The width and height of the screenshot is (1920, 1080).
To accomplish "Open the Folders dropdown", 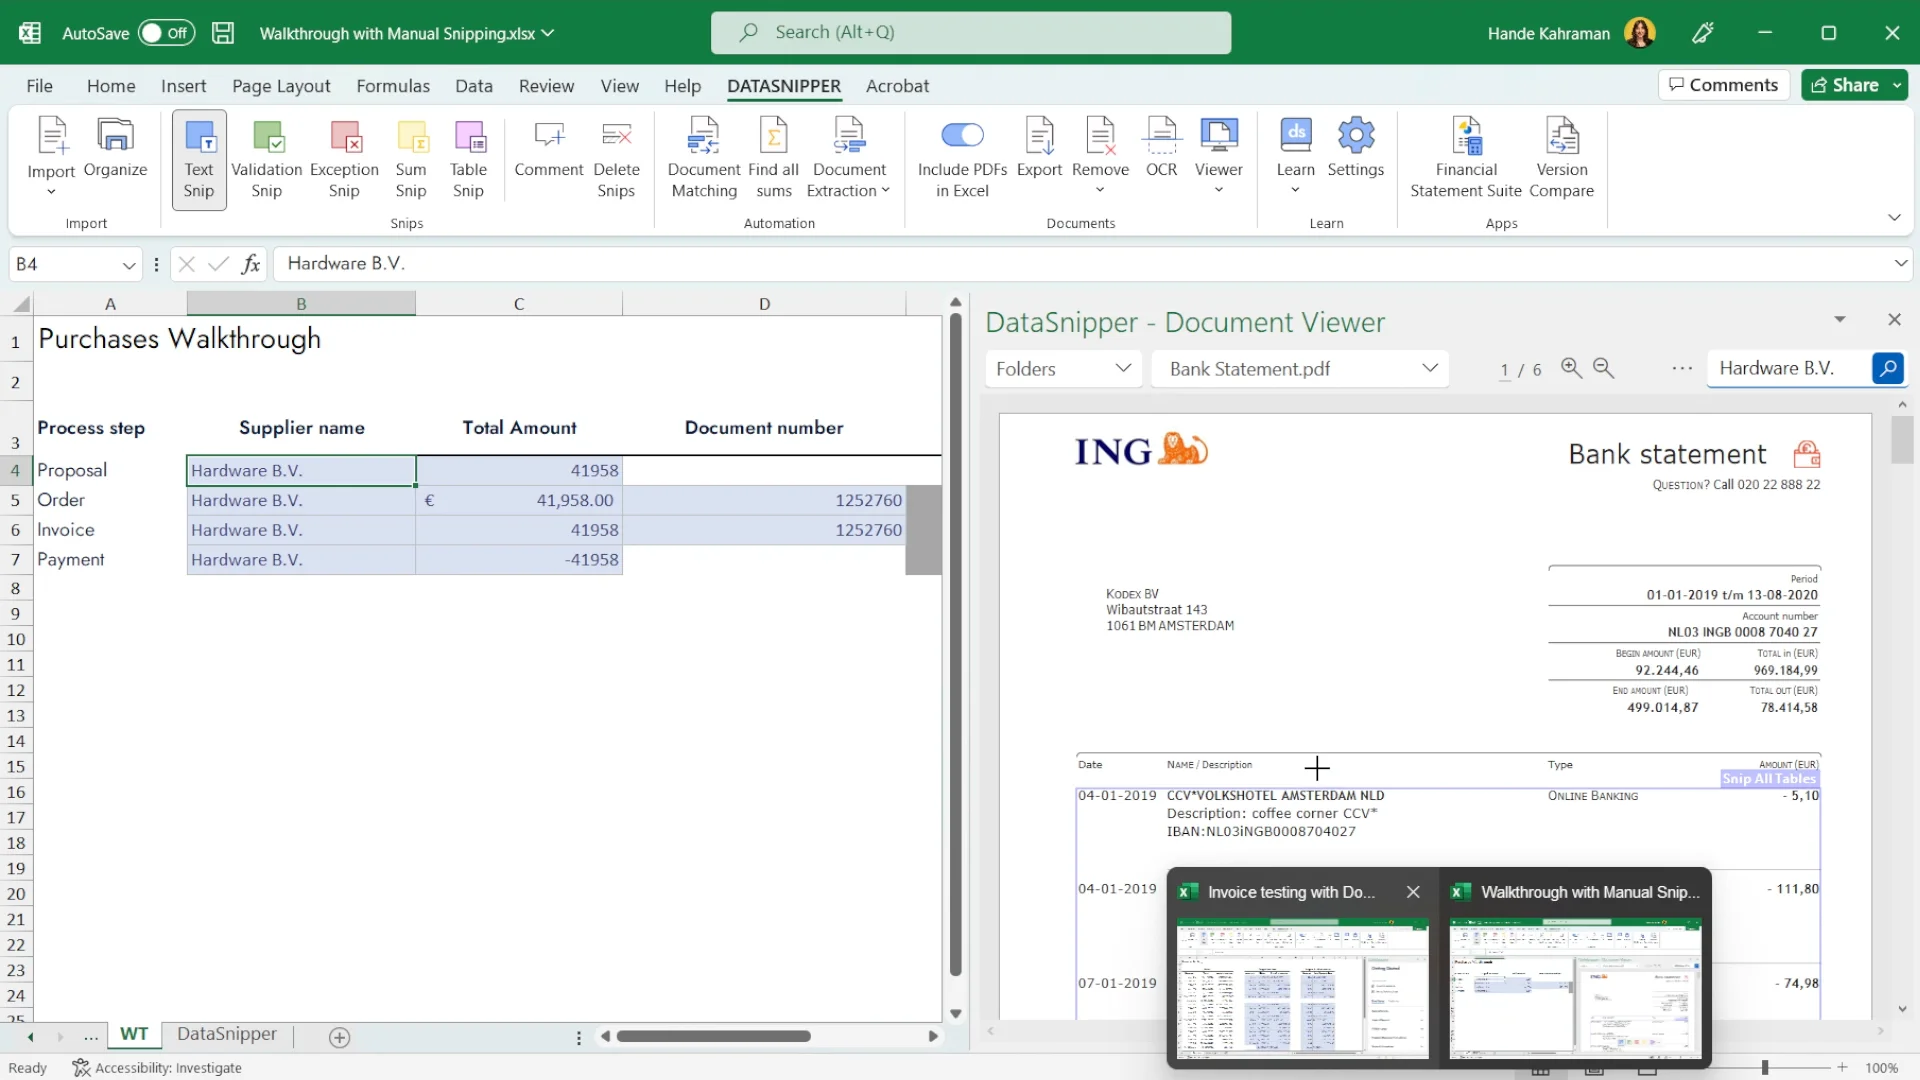I will tap(1063, 369).
